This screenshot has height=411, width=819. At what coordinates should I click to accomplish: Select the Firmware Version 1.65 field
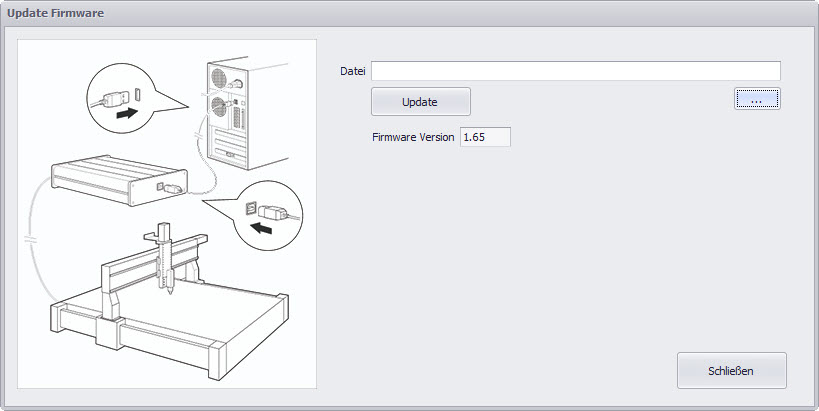click(x=485, y=137)
